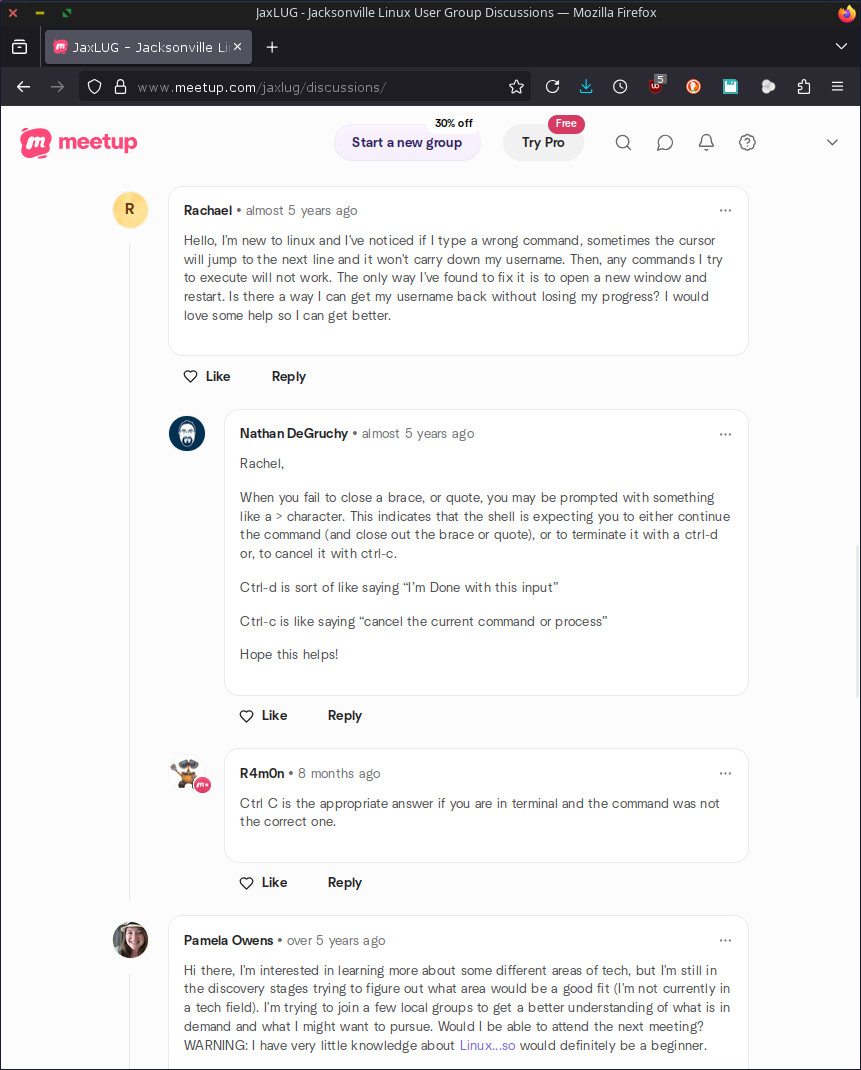Viewport: 861px width, 1070px height.
Task: Open Firefox downloads panel
Action: click(x=586, y=87)
